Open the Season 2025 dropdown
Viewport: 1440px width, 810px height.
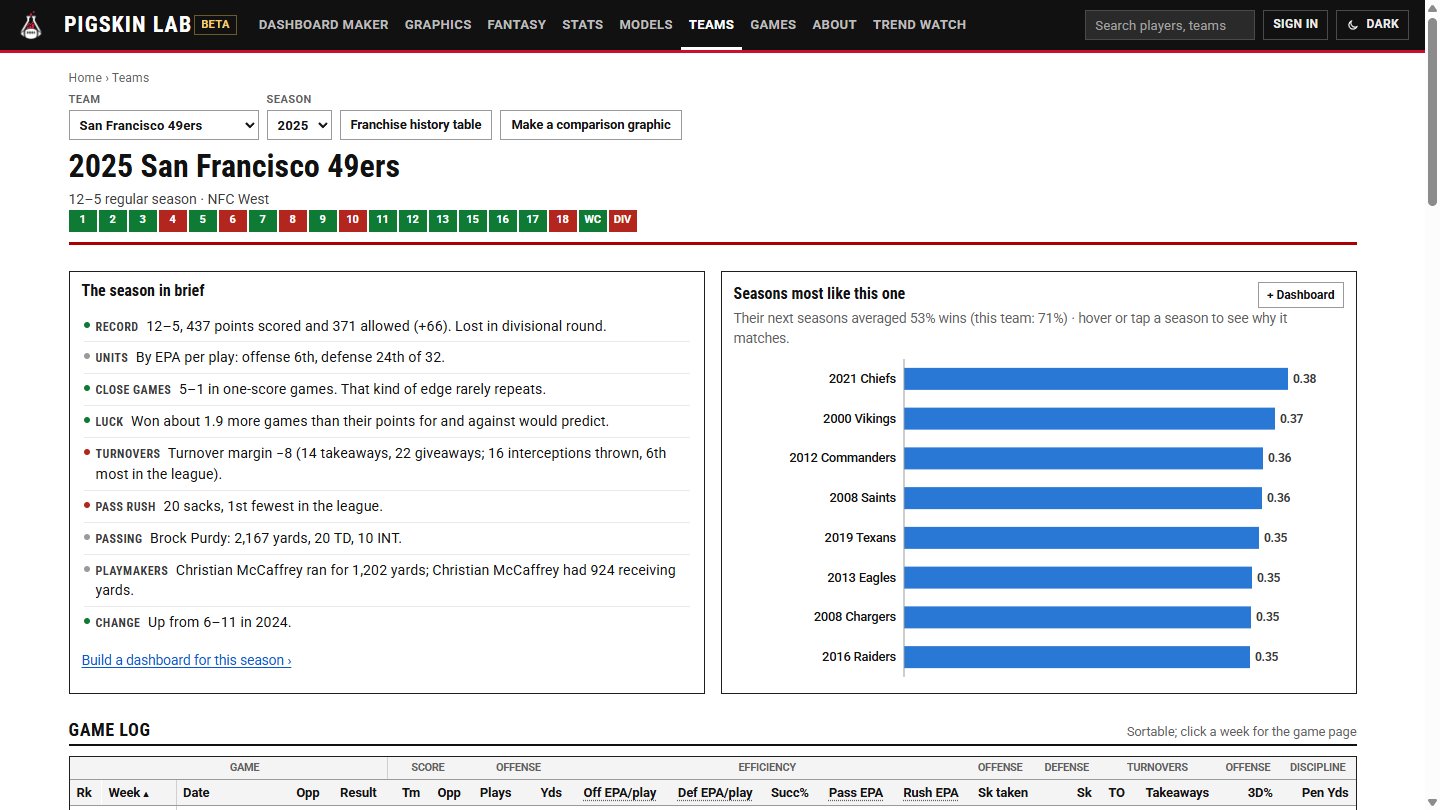click(299, 125)
